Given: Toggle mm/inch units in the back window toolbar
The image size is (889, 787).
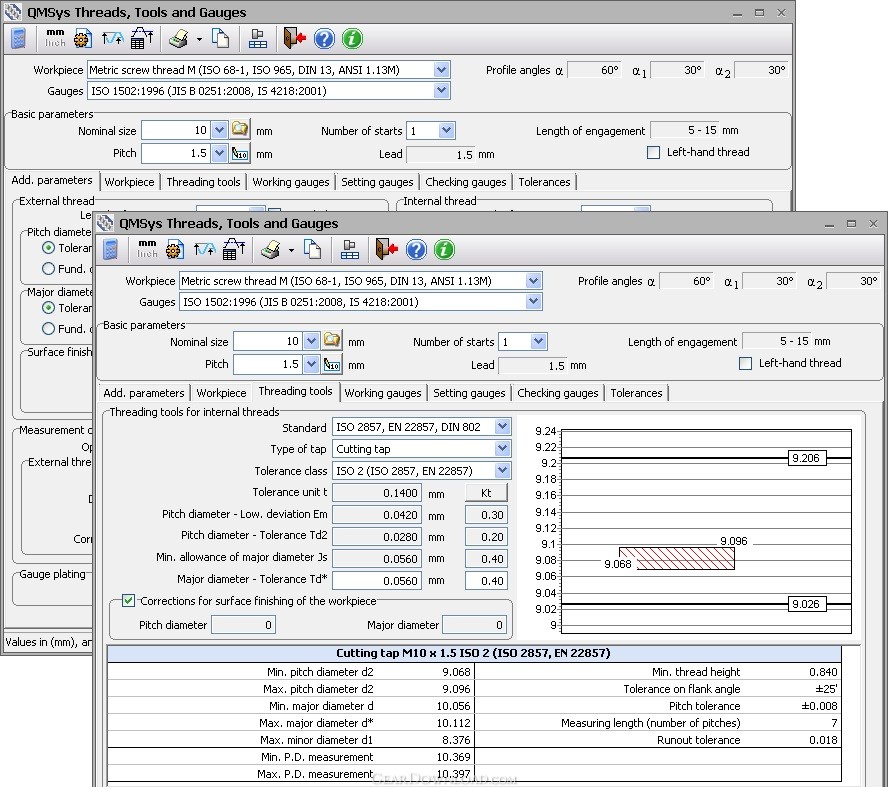Looking at the screenshot, I should pos(55,38).
